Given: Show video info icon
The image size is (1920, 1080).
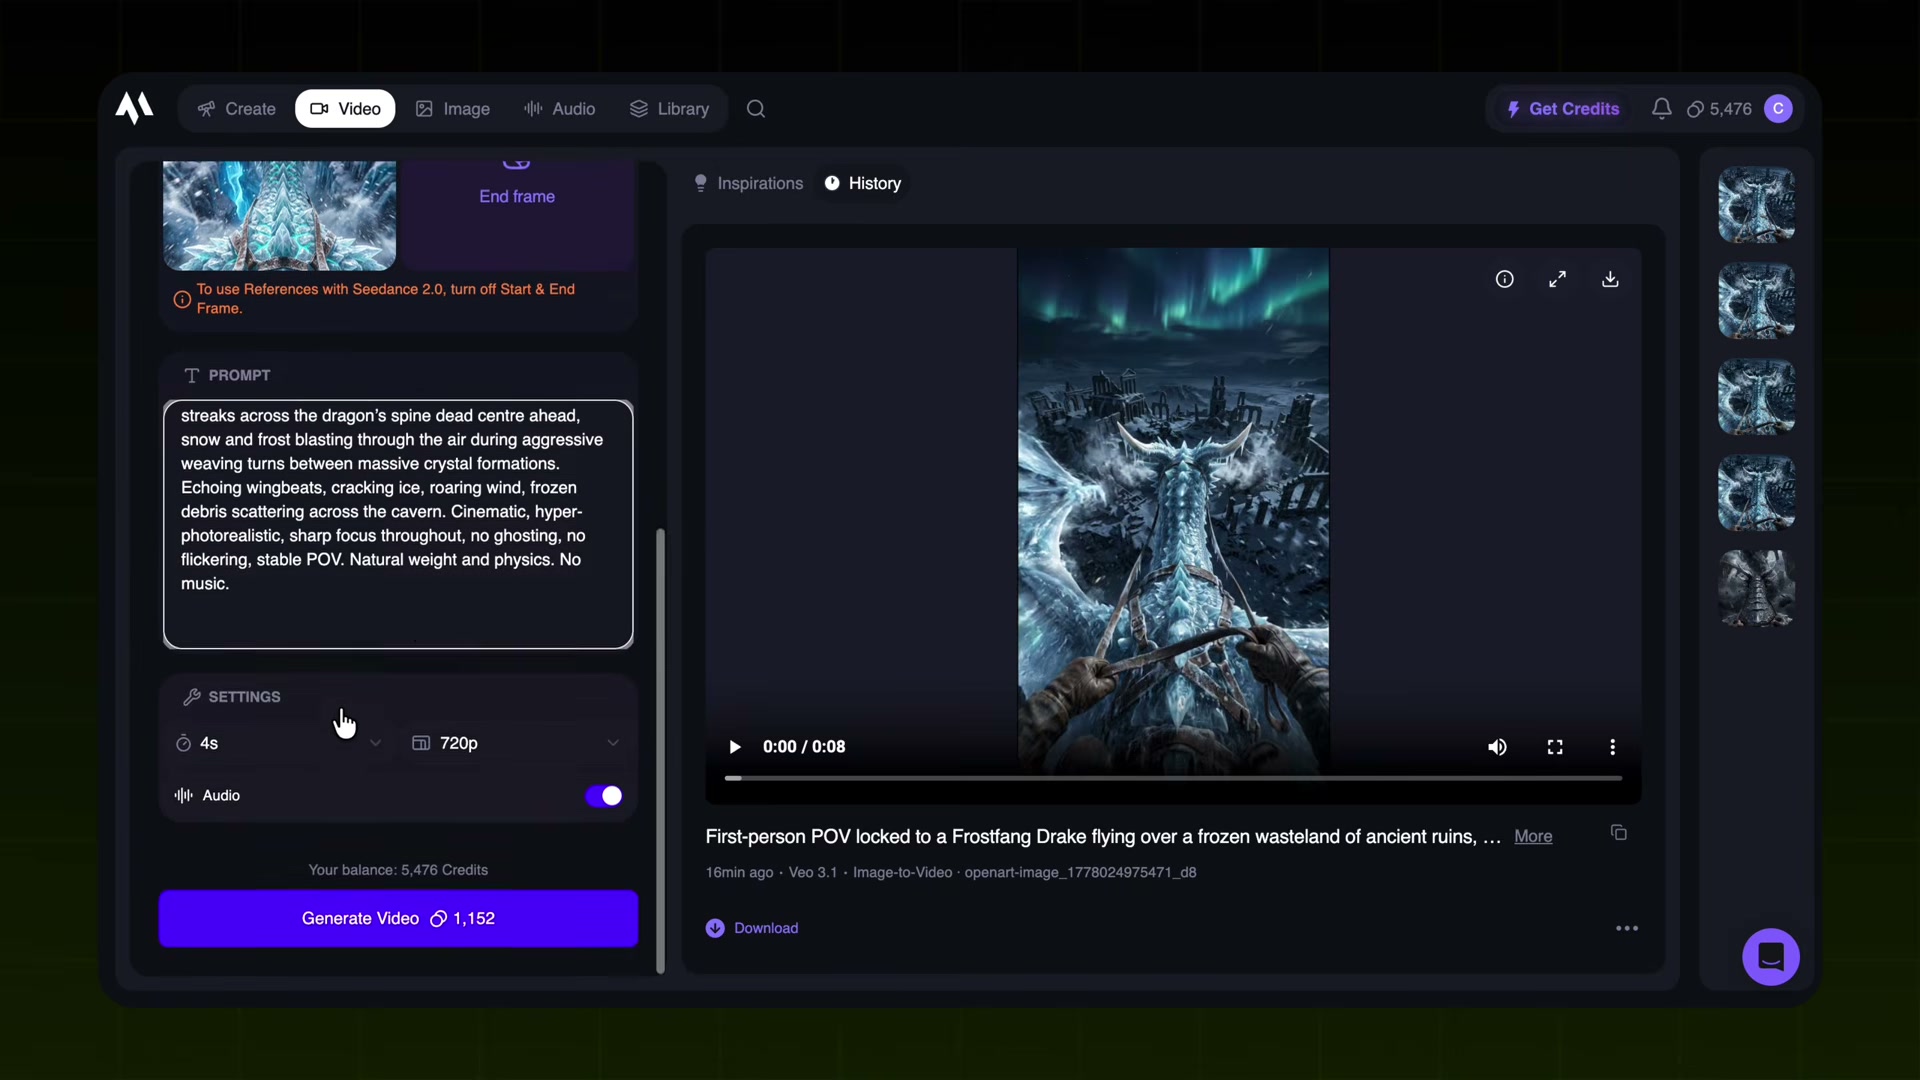Looking at the screenshot, I should (1504, 279).
